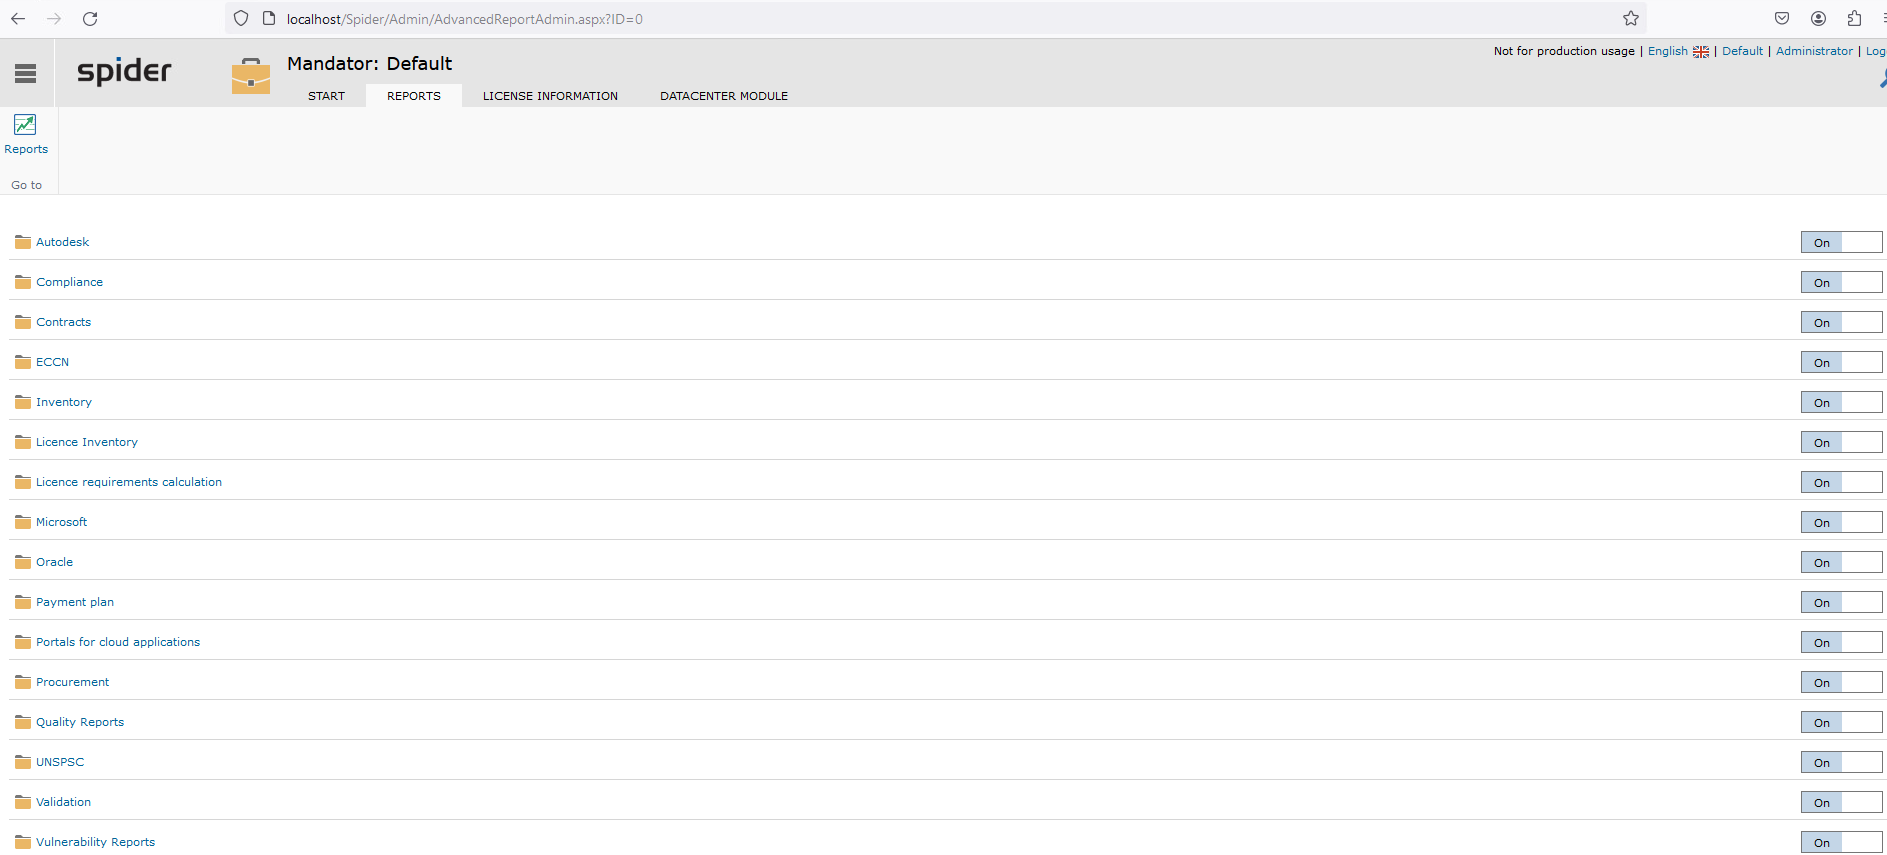
Task: Toggle the Procurement report folder off
Action: [x=1842, y=682]
